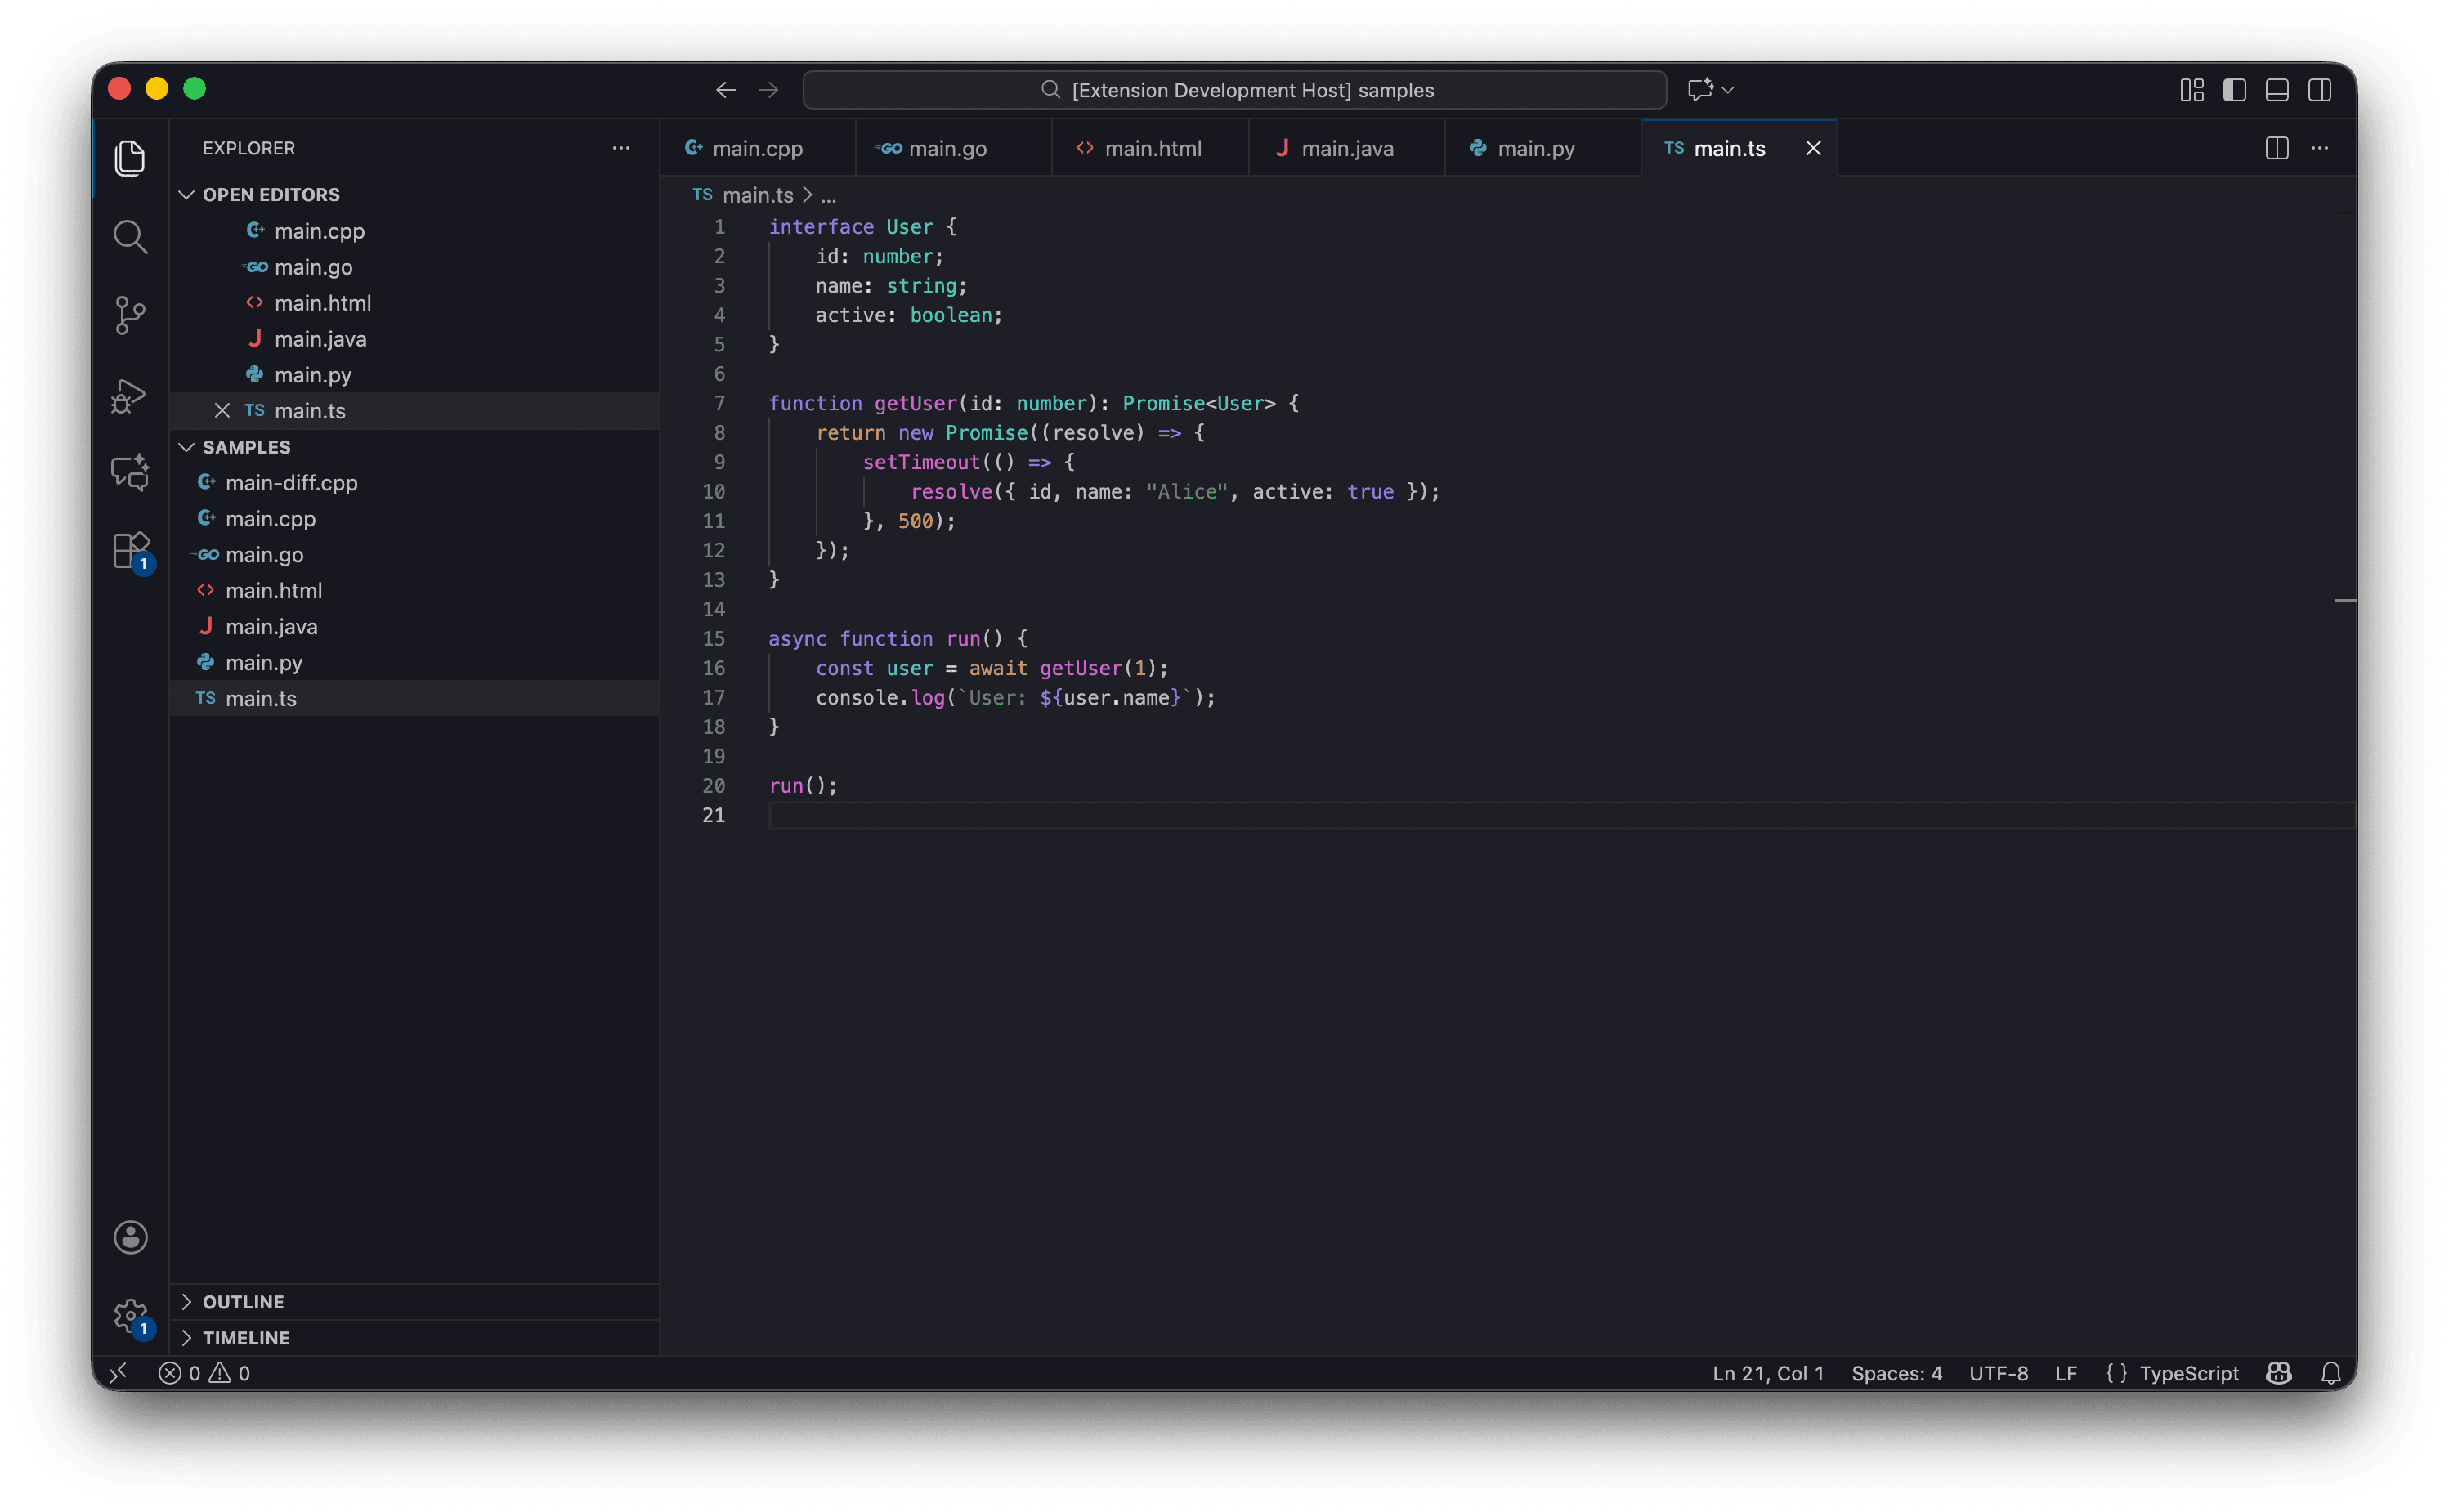The height and width of the screenshot is (1512, 2449).
Task: Open the Search view
Action: point(130,237)
